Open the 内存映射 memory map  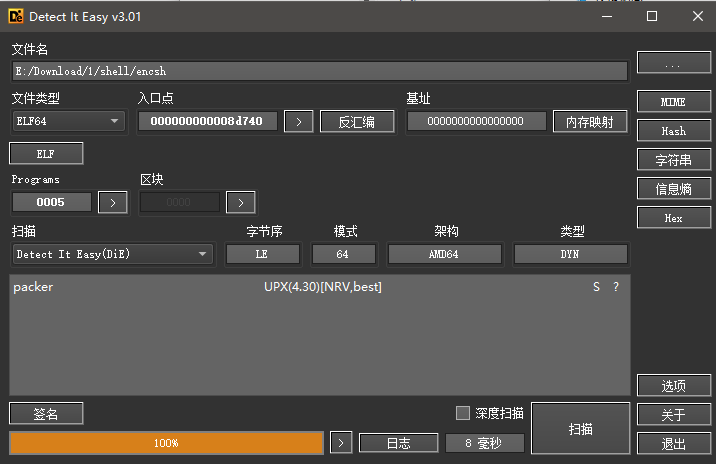point(590,121)
